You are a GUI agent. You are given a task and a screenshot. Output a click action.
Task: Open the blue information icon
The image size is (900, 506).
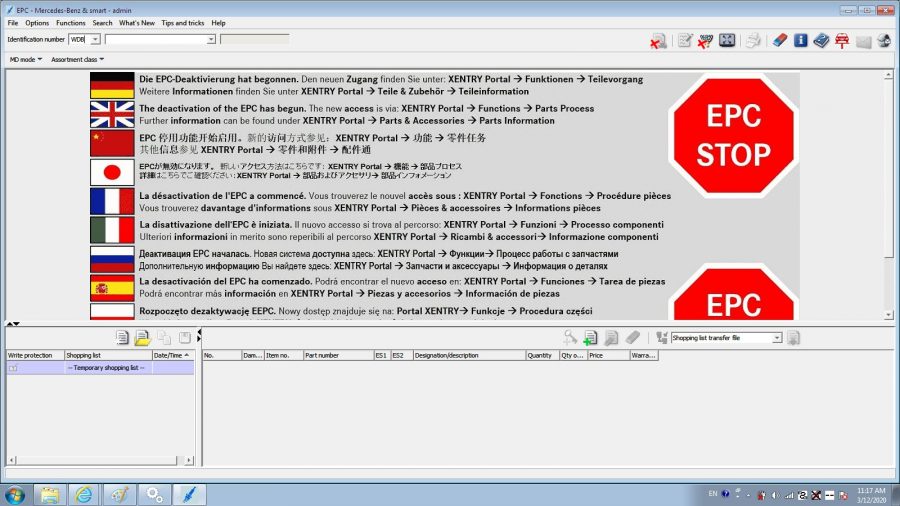801,40
